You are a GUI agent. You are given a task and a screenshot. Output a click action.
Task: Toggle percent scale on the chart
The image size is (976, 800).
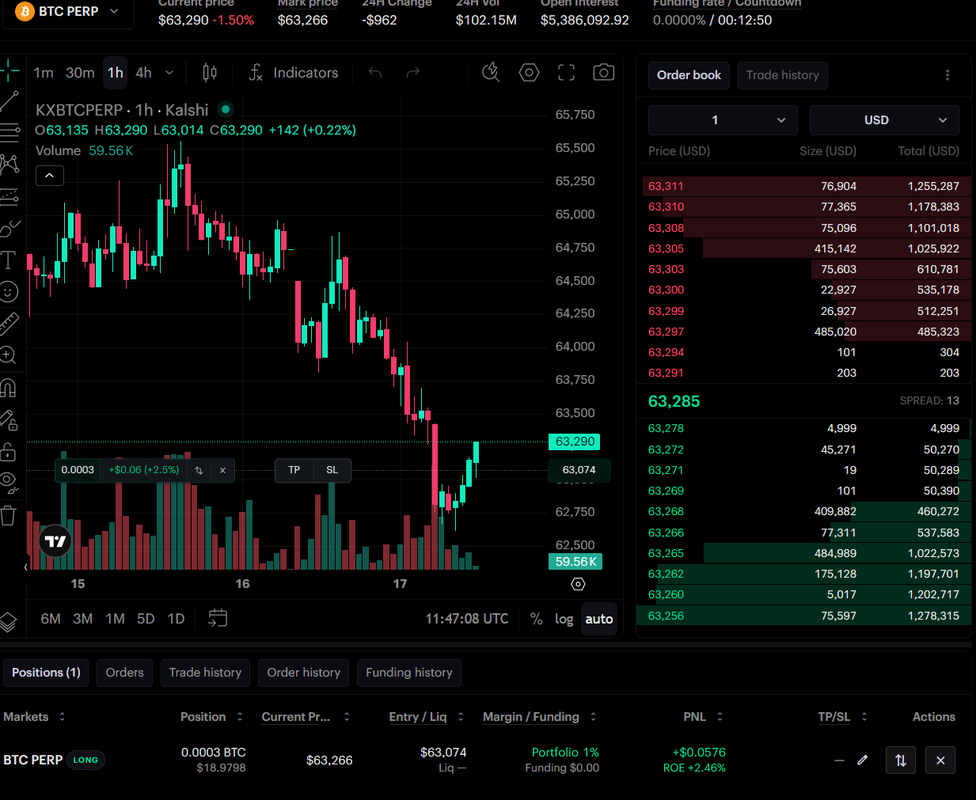point(536,619)
